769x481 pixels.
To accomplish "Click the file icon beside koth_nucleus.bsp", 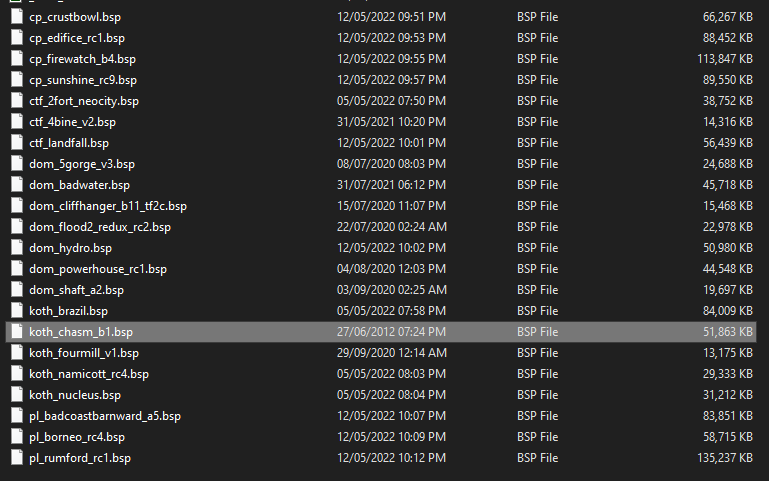I will [17, 395].
